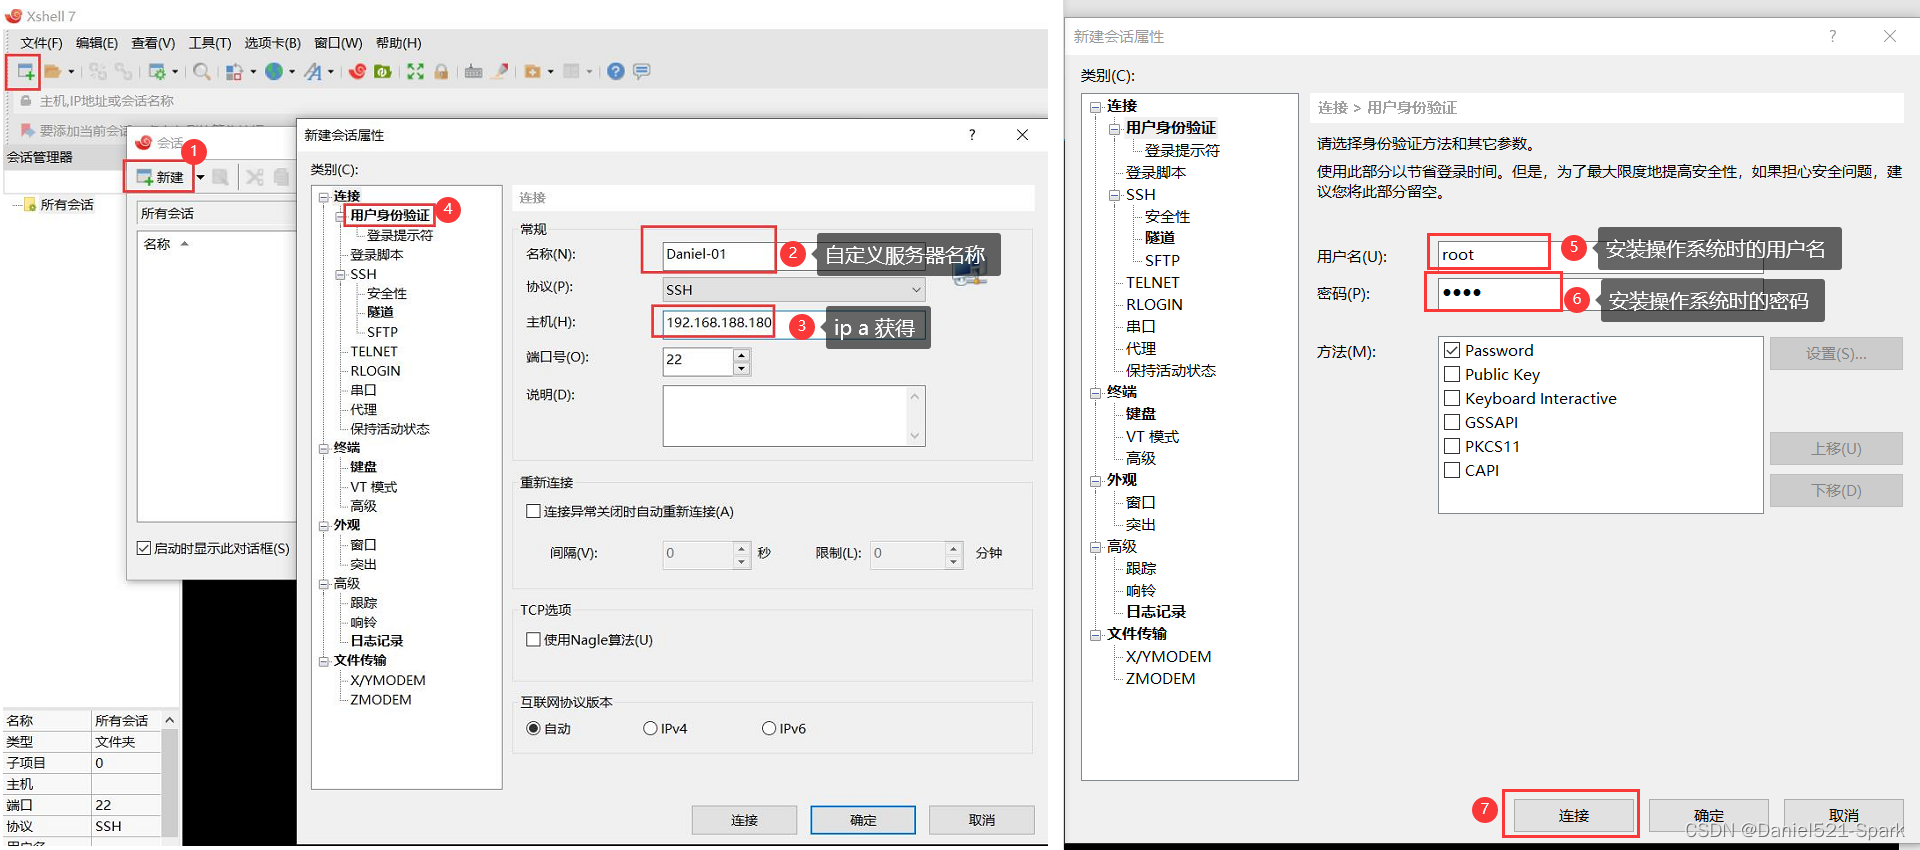Enable the Public Key method checkbox
Viewport: 1920px width, 850px height.
(x=1452, y=374)
